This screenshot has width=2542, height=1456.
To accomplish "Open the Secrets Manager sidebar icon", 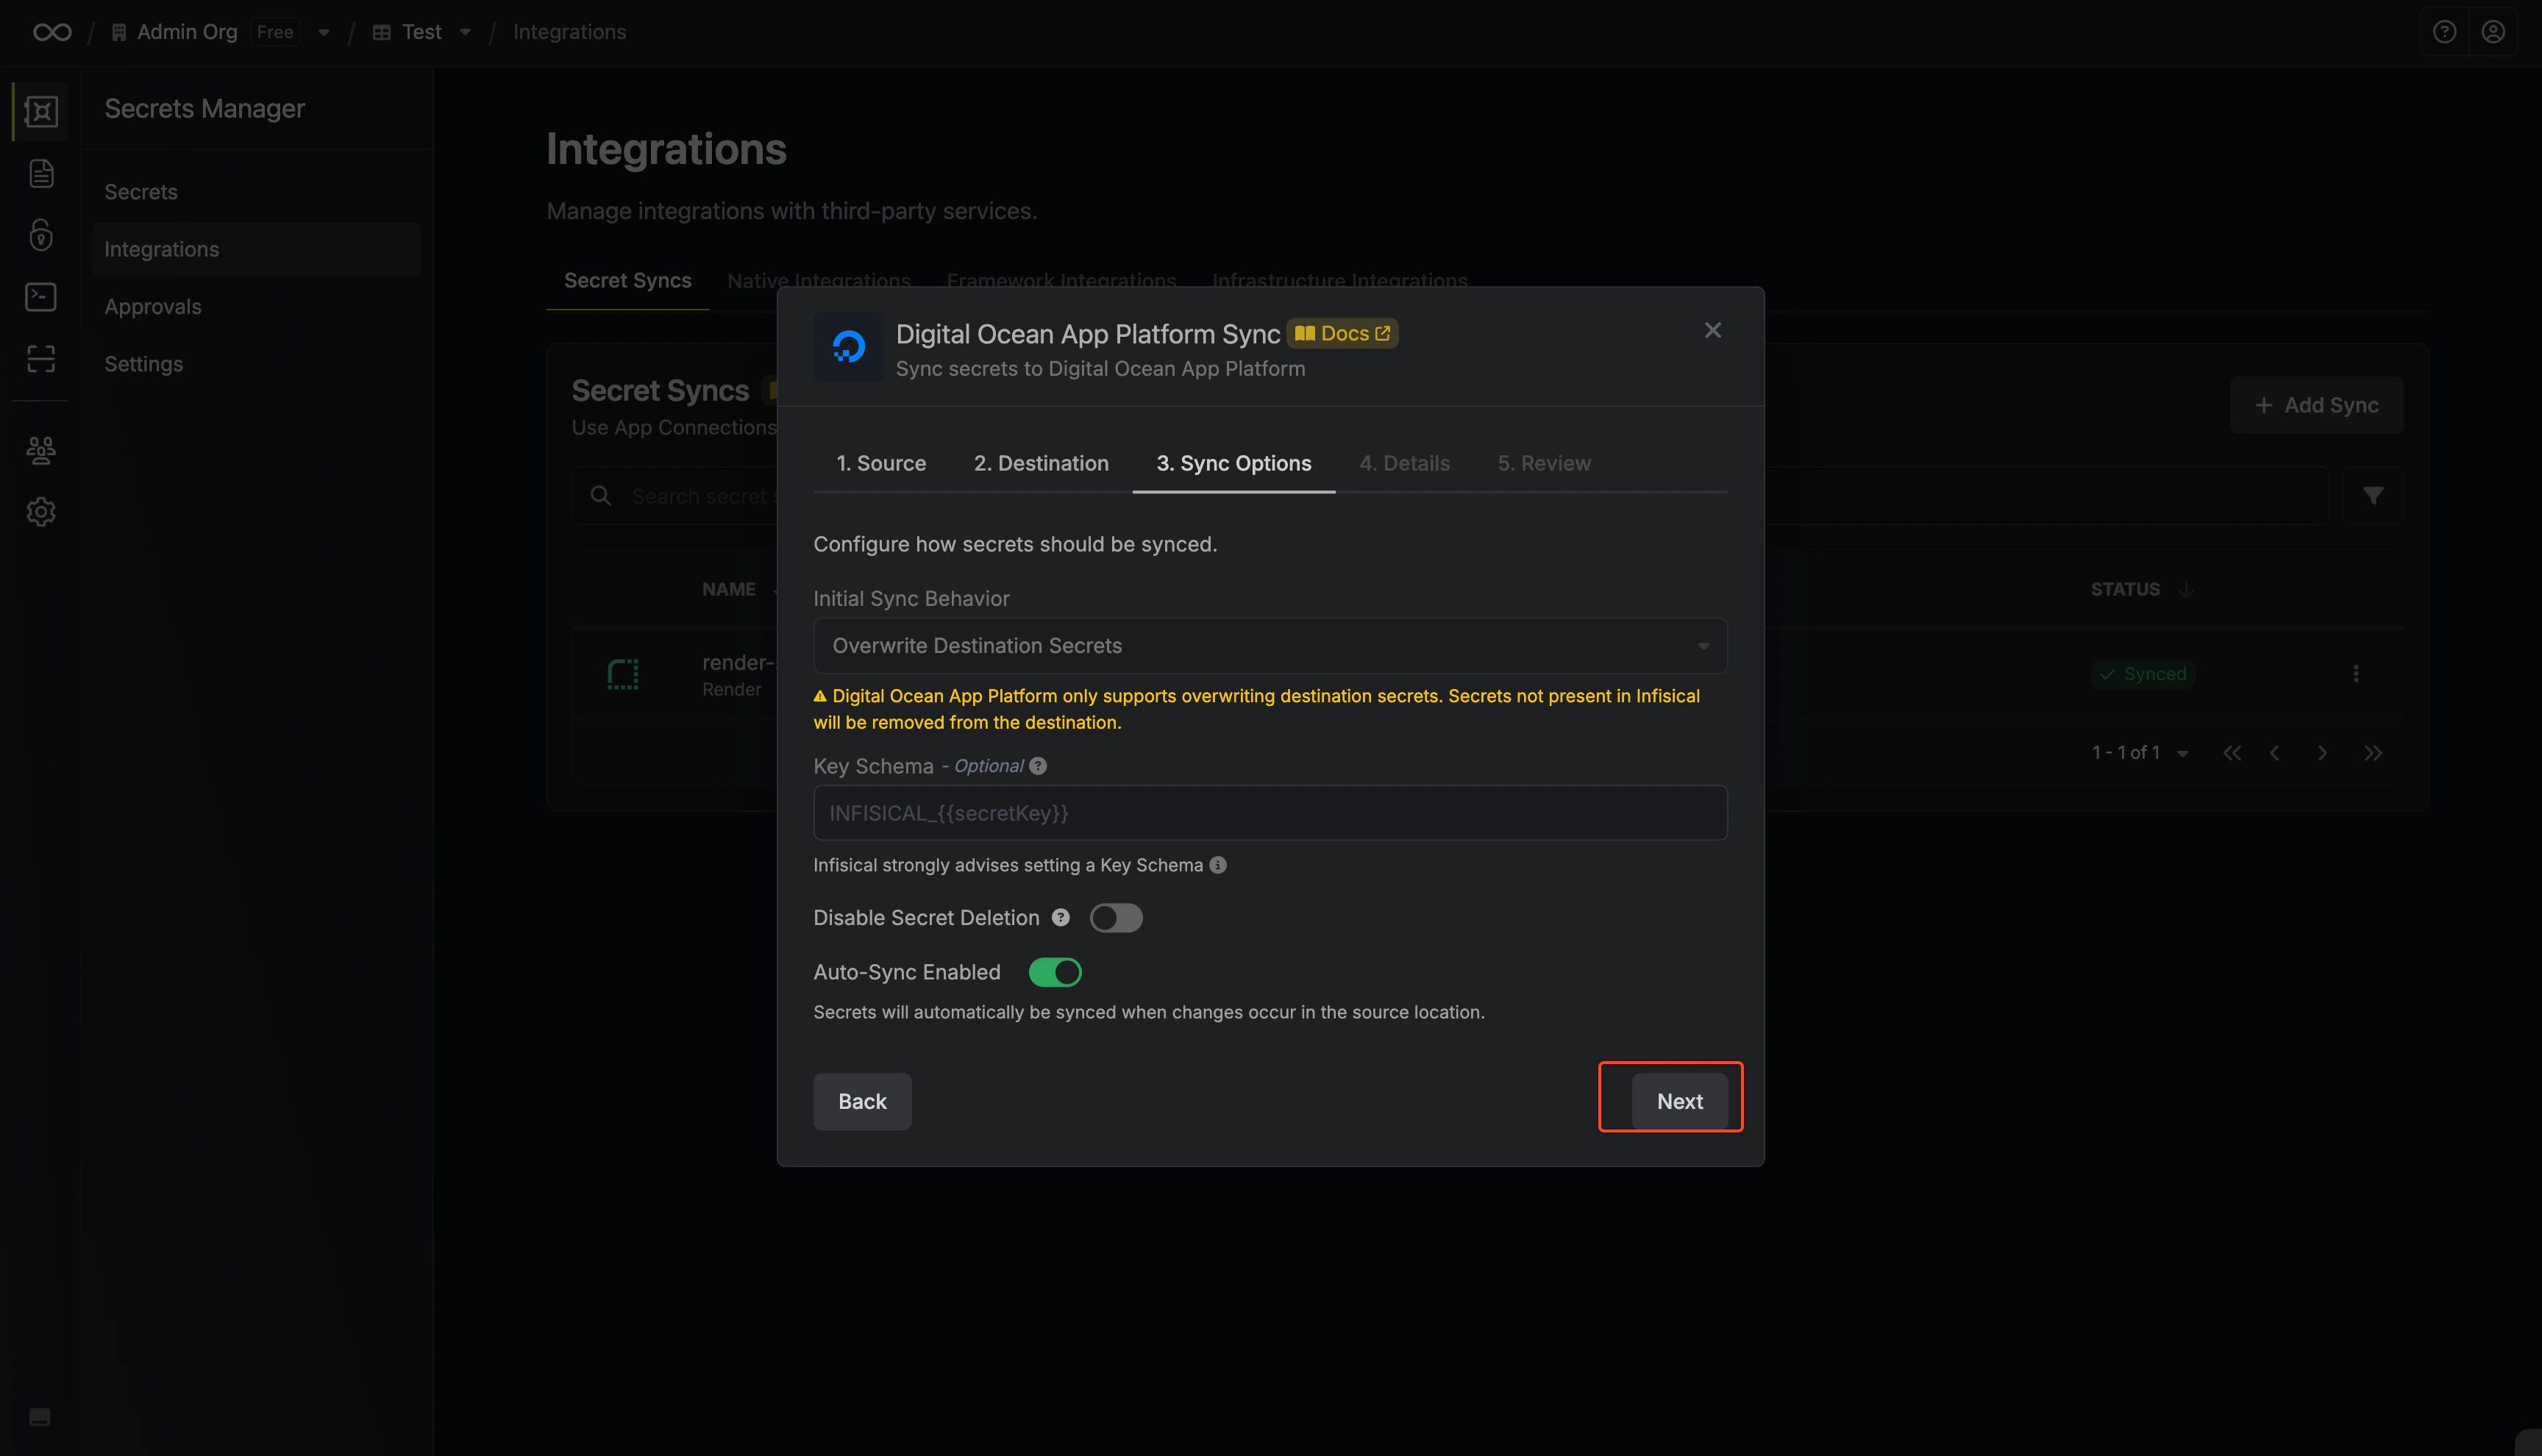I will point(41,111).
